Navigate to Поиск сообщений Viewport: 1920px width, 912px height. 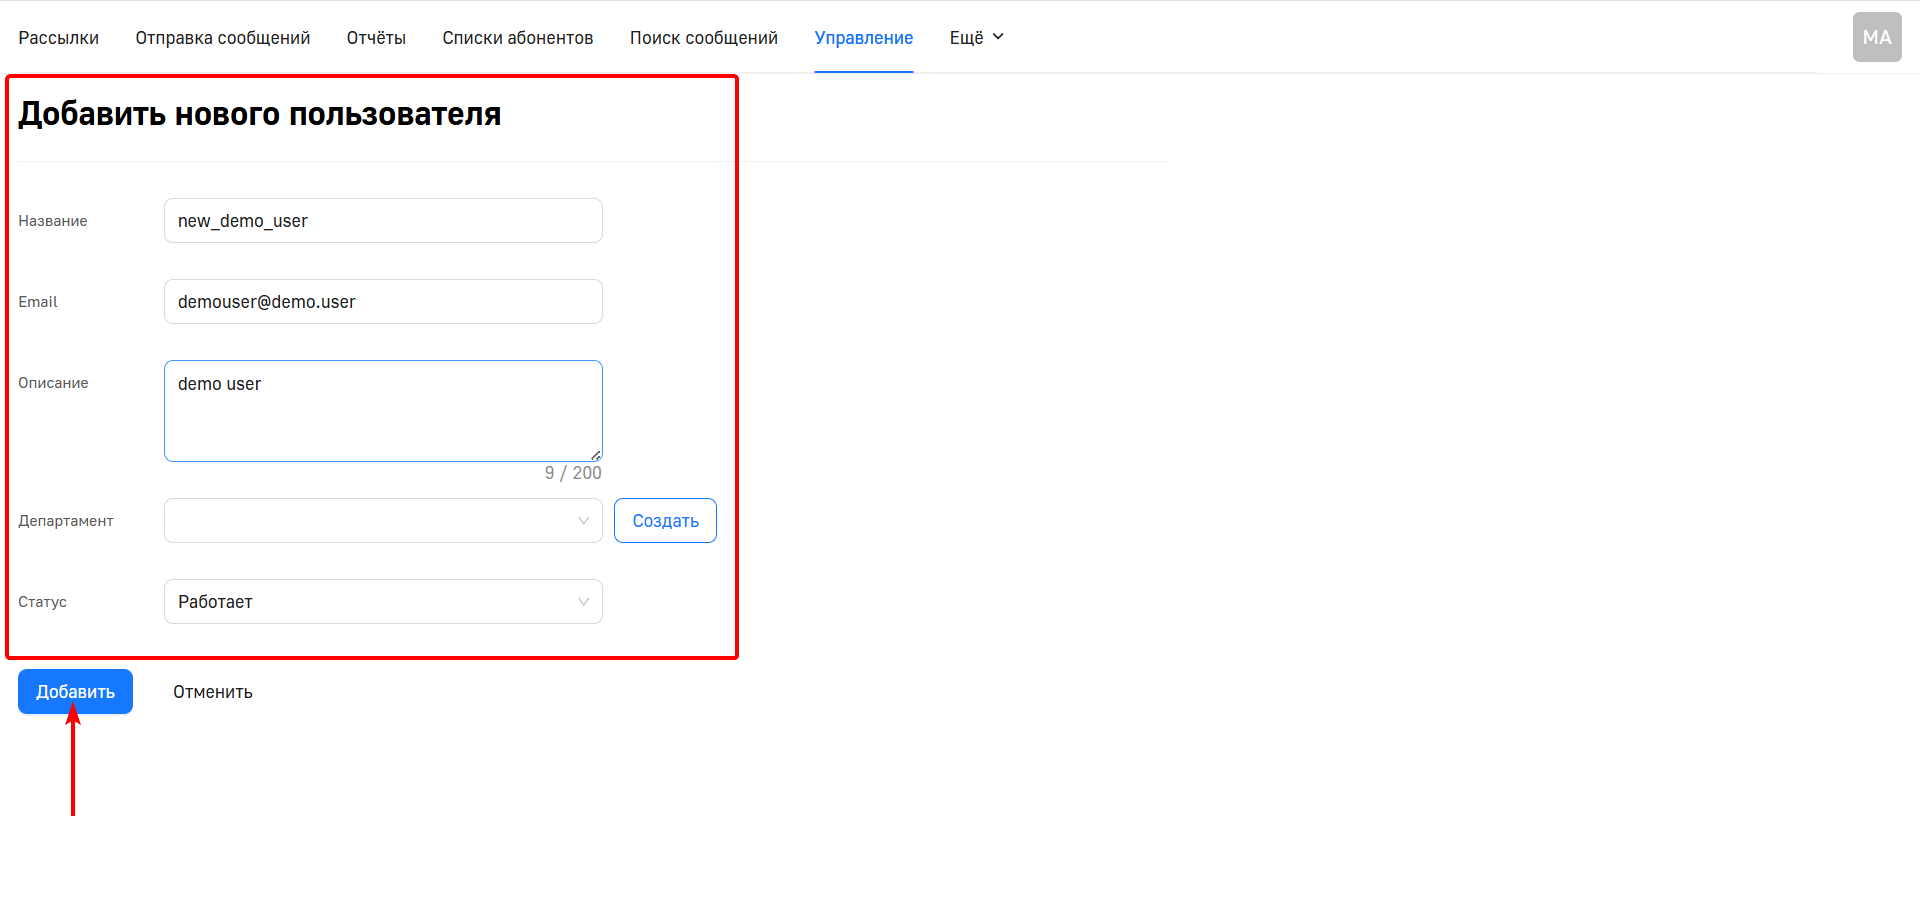pyautogui.click(x=703, y=38)
